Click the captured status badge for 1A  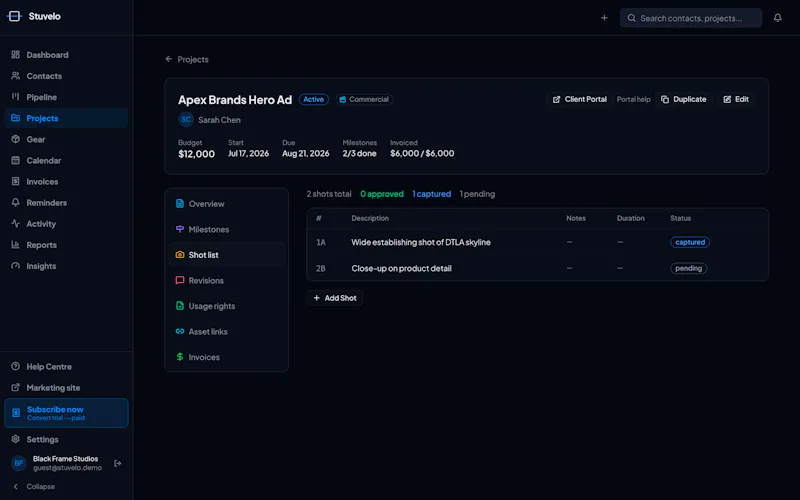tap(690, 242)
